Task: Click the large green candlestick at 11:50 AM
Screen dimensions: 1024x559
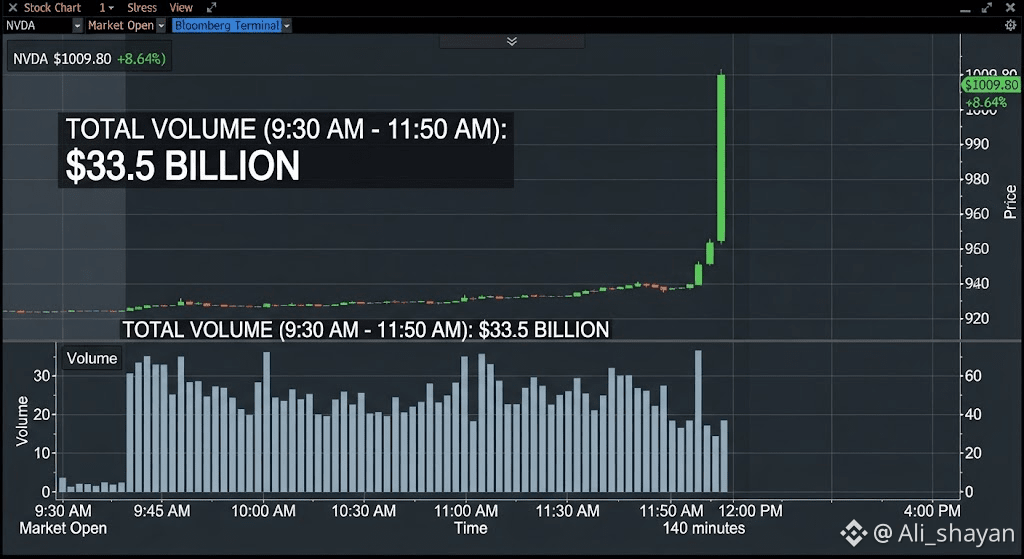Action: point(721,158)
